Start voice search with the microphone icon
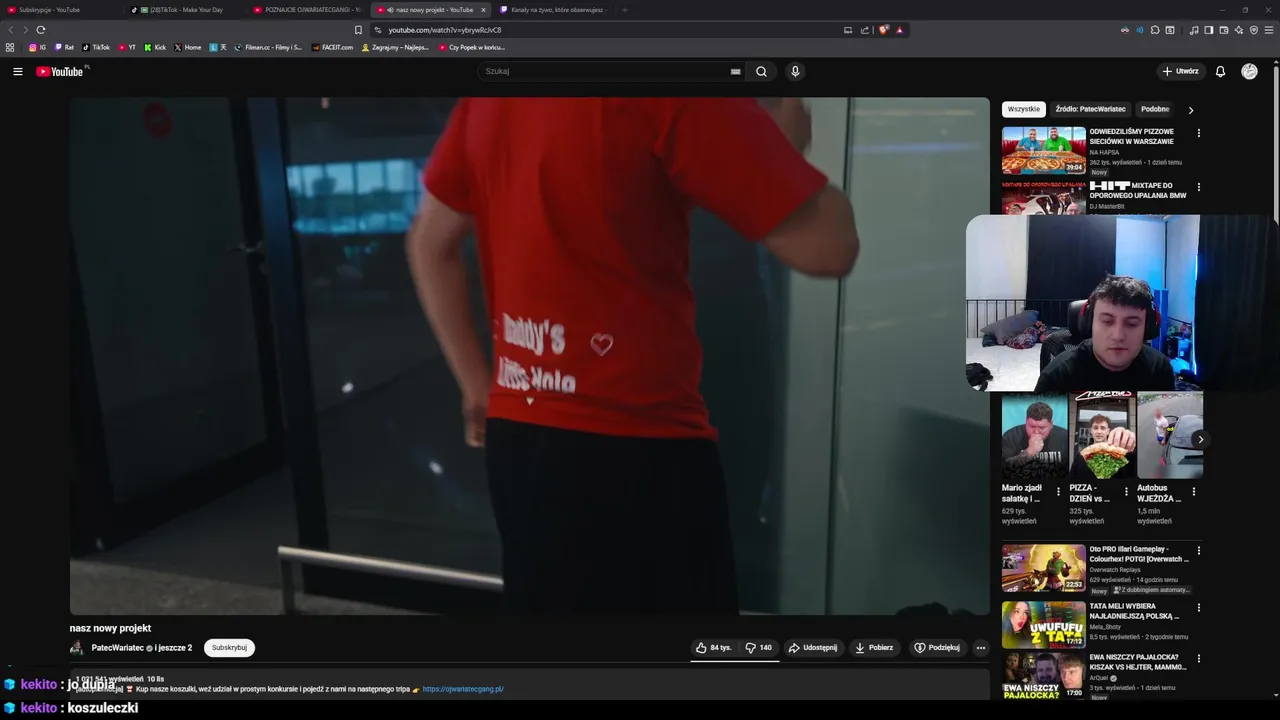 pyautogui.click(x=795, y=72)
